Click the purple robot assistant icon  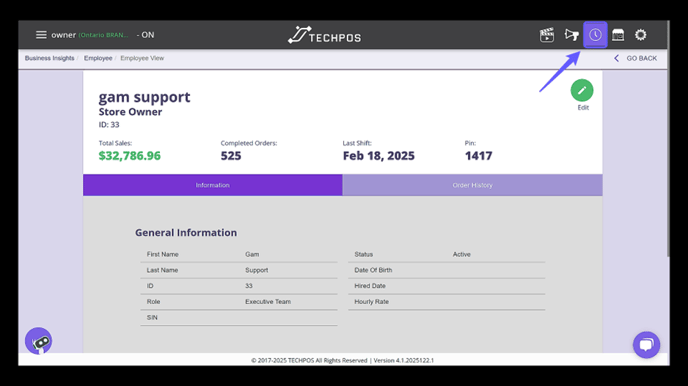point(39,340)
